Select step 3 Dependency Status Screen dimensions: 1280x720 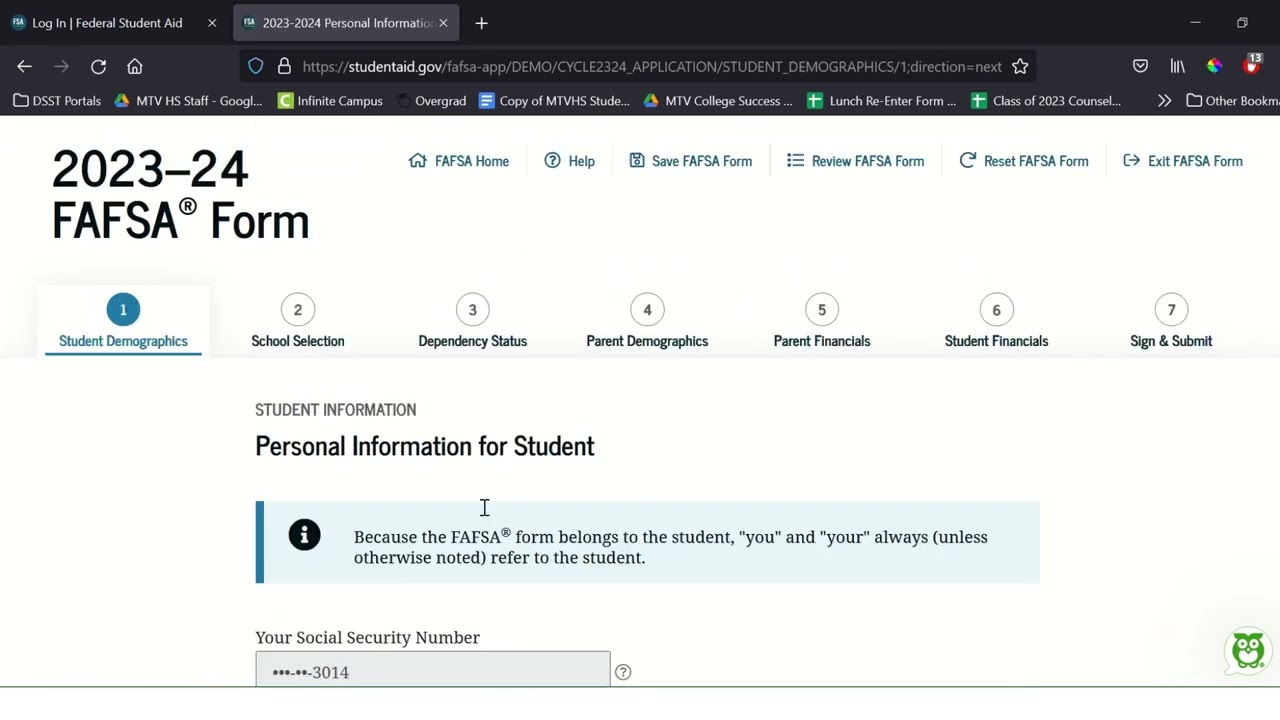(472, 323)
